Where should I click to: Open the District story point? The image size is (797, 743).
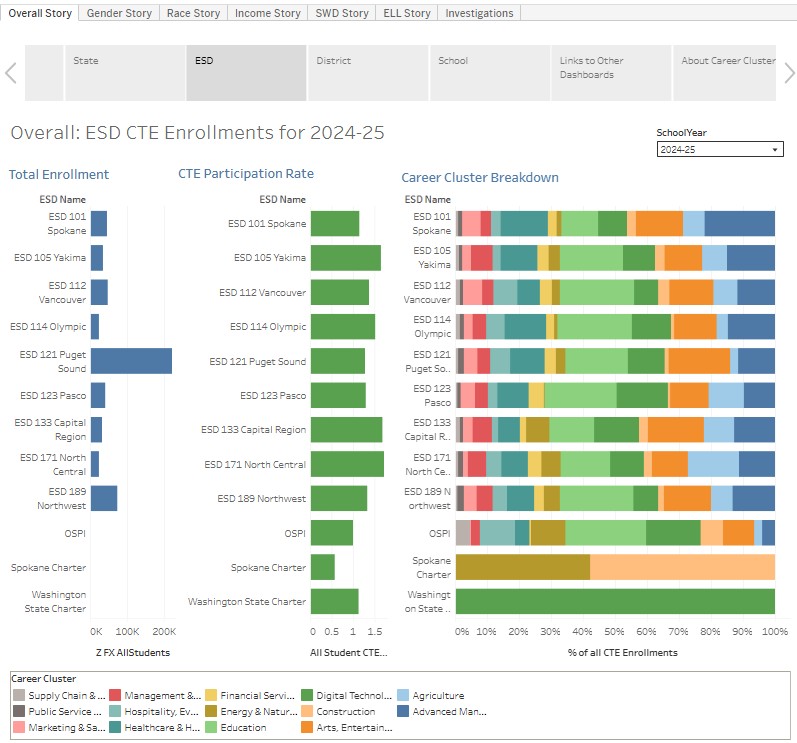(368, 73)
